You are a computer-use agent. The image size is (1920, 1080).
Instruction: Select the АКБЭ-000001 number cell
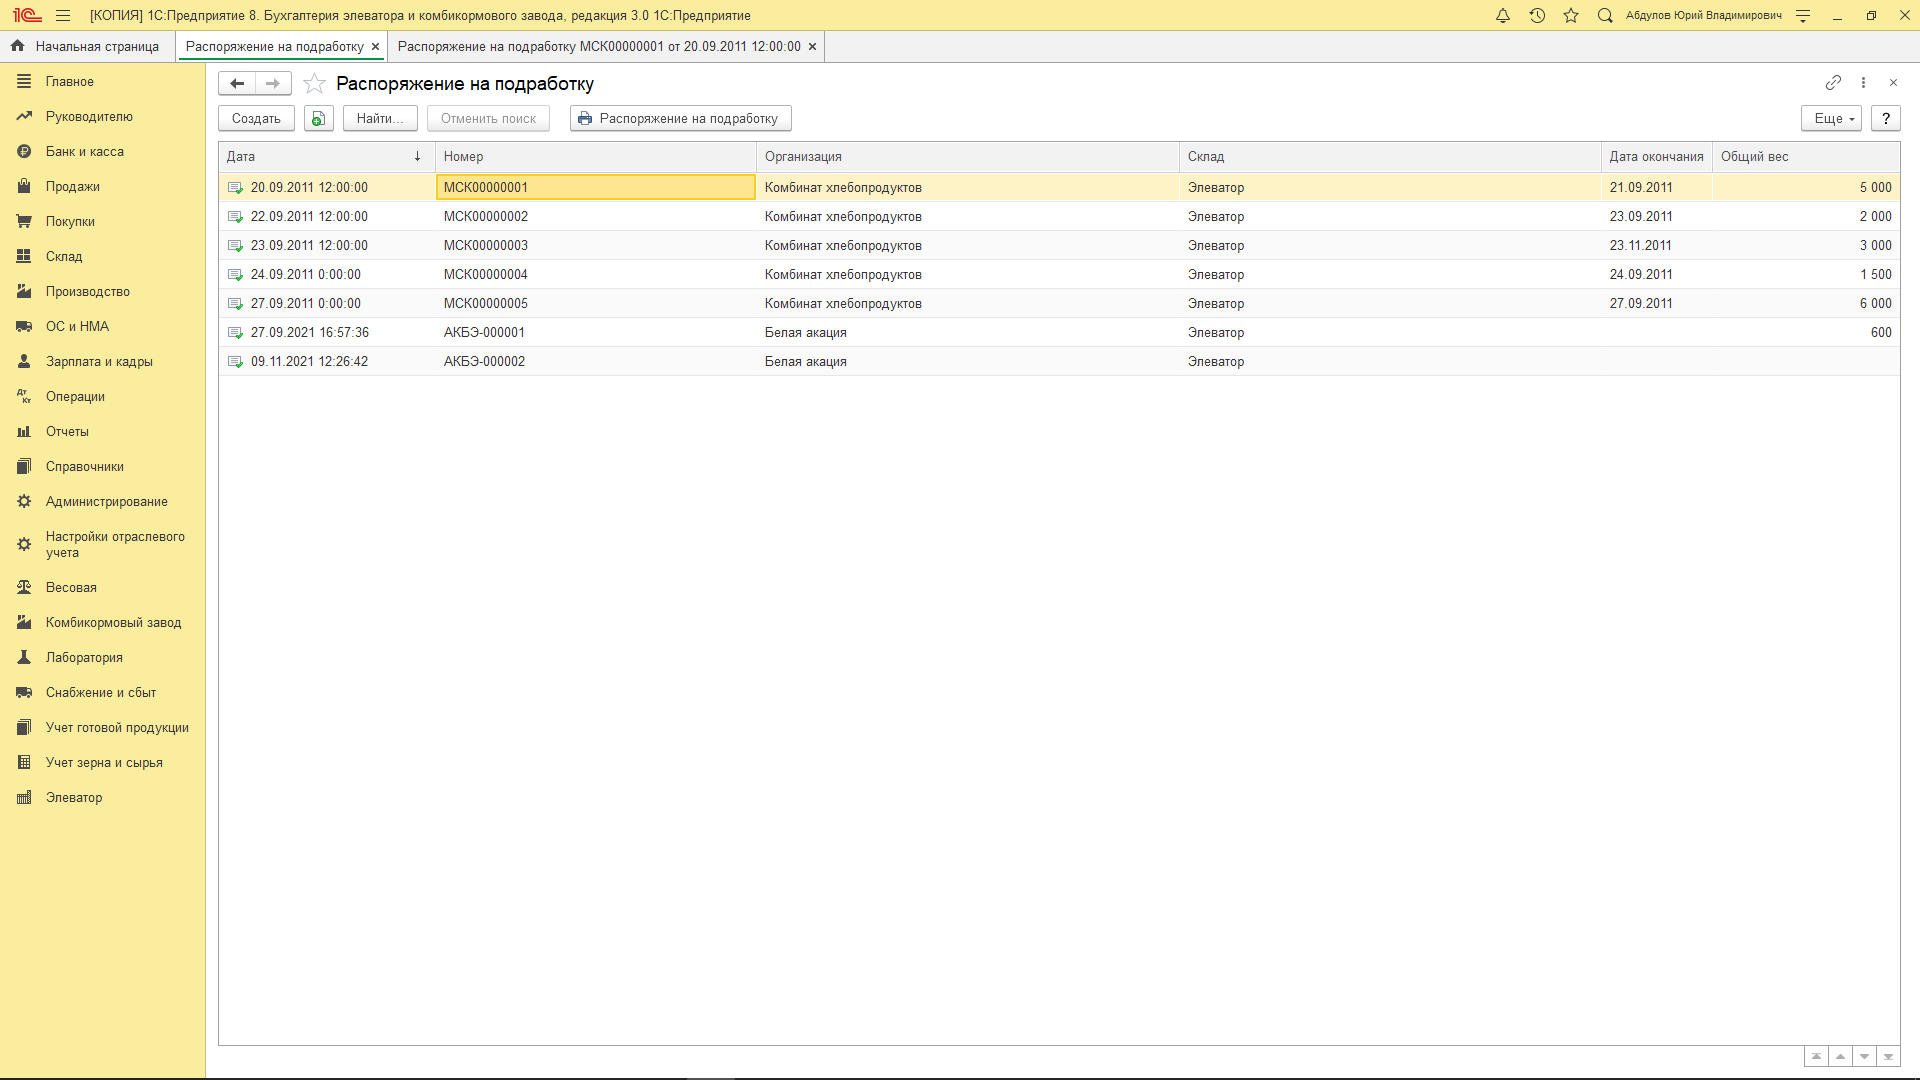(x=596, y=333)
